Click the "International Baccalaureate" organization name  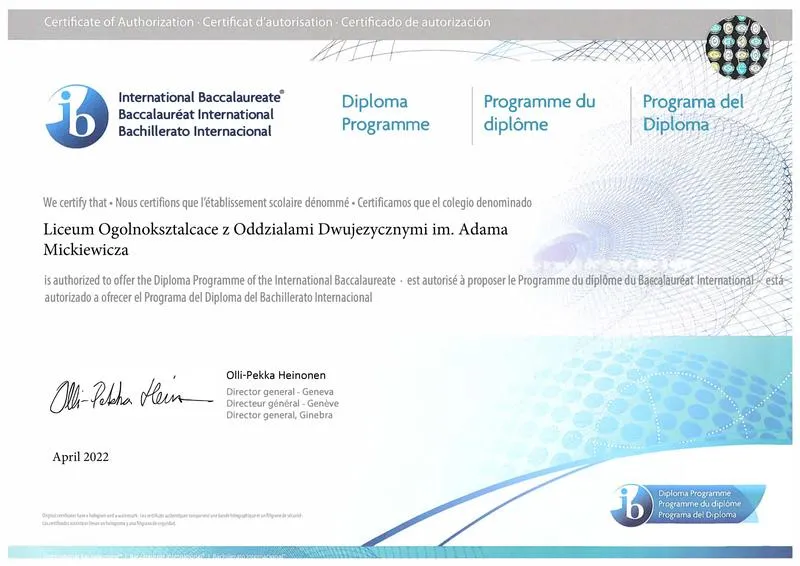tap(201, 98)
